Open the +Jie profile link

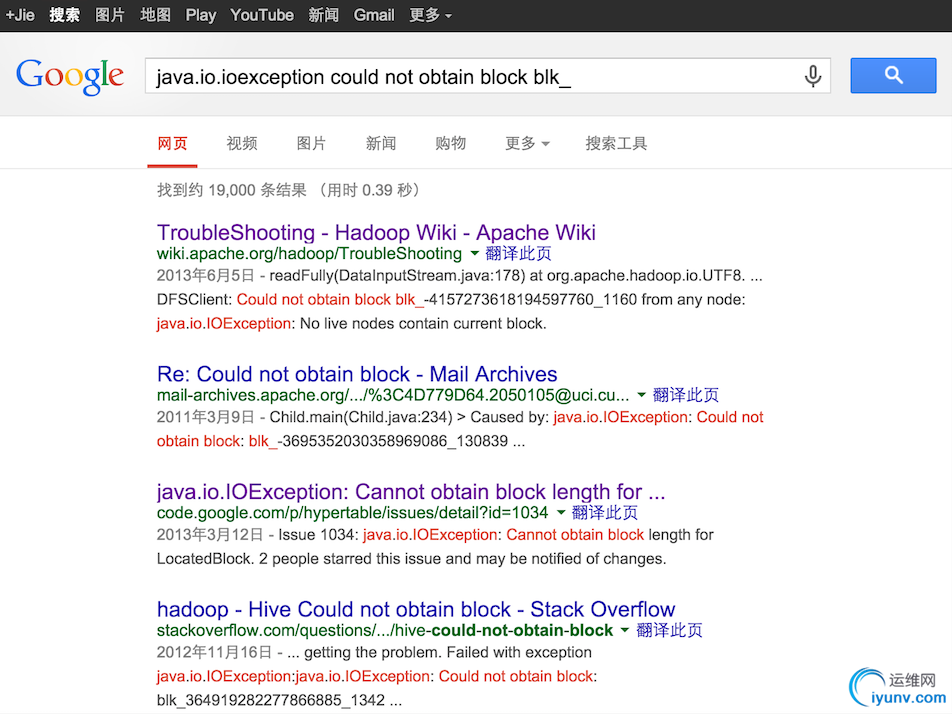[x=20, y=15]
